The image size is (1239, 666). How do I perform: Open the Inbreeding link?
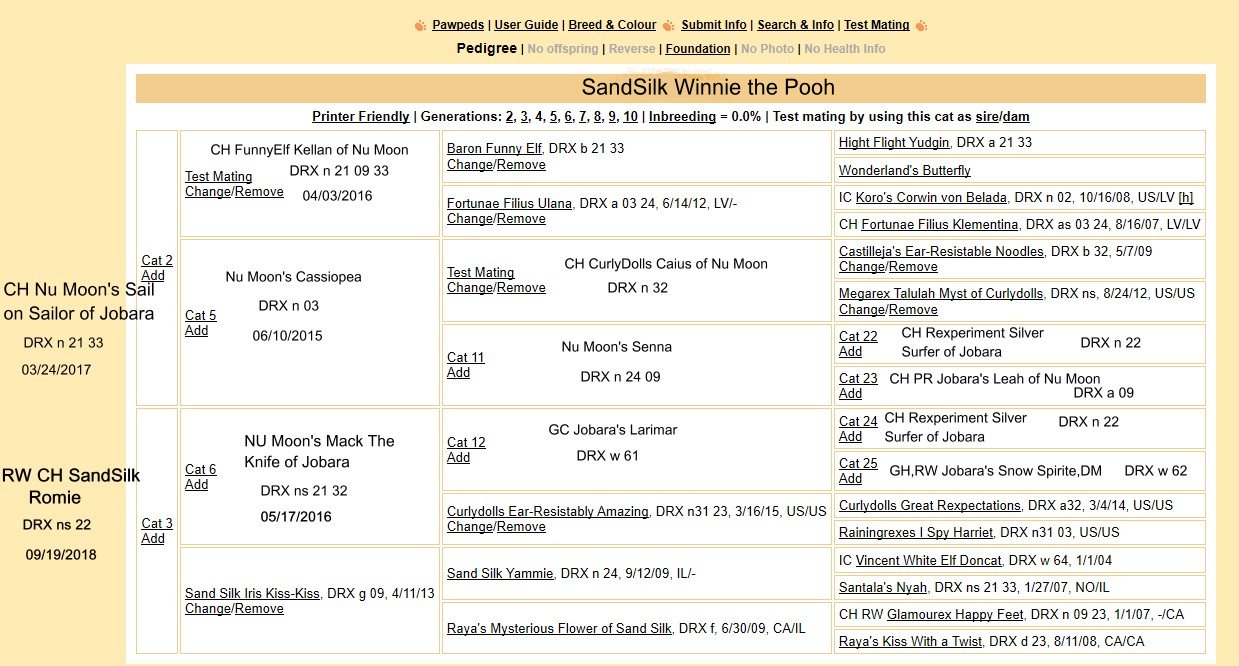[x=682, y=116]
